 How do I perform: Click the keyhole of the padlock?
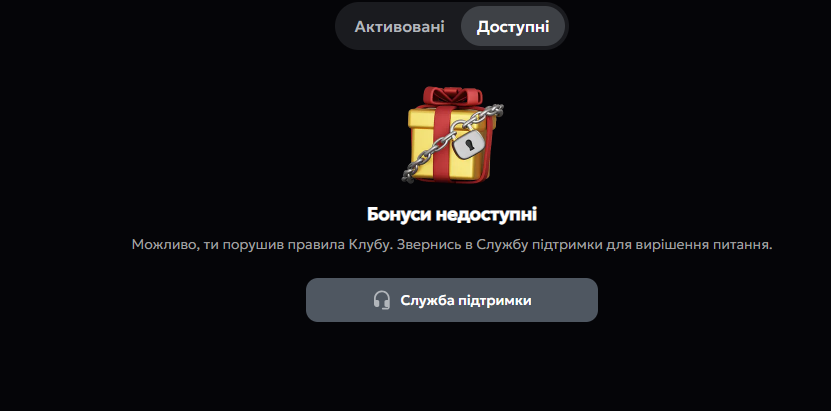pyautogui.click(x=468, y=144)
